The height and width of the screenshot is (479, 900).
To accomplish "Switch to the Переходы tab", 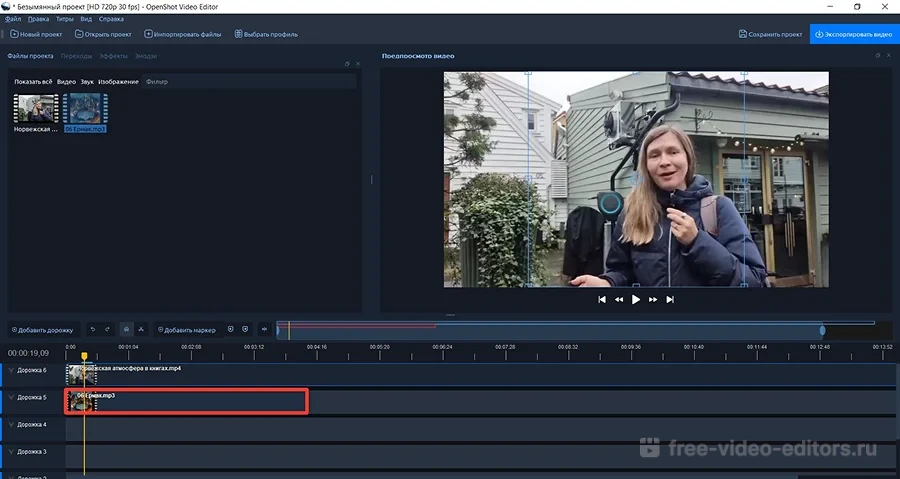I will point(76,56).
